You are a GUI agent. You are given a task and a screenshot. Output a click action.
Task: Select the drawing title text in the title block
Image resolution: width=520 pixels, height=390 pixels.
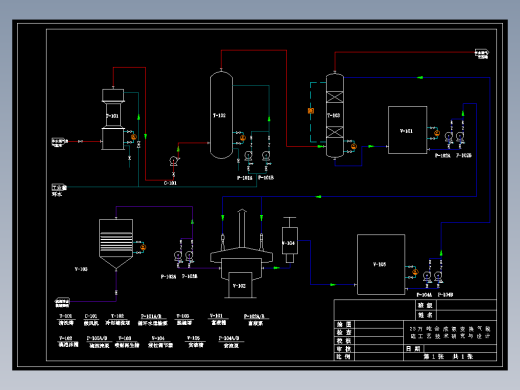[x=450, y=332]
